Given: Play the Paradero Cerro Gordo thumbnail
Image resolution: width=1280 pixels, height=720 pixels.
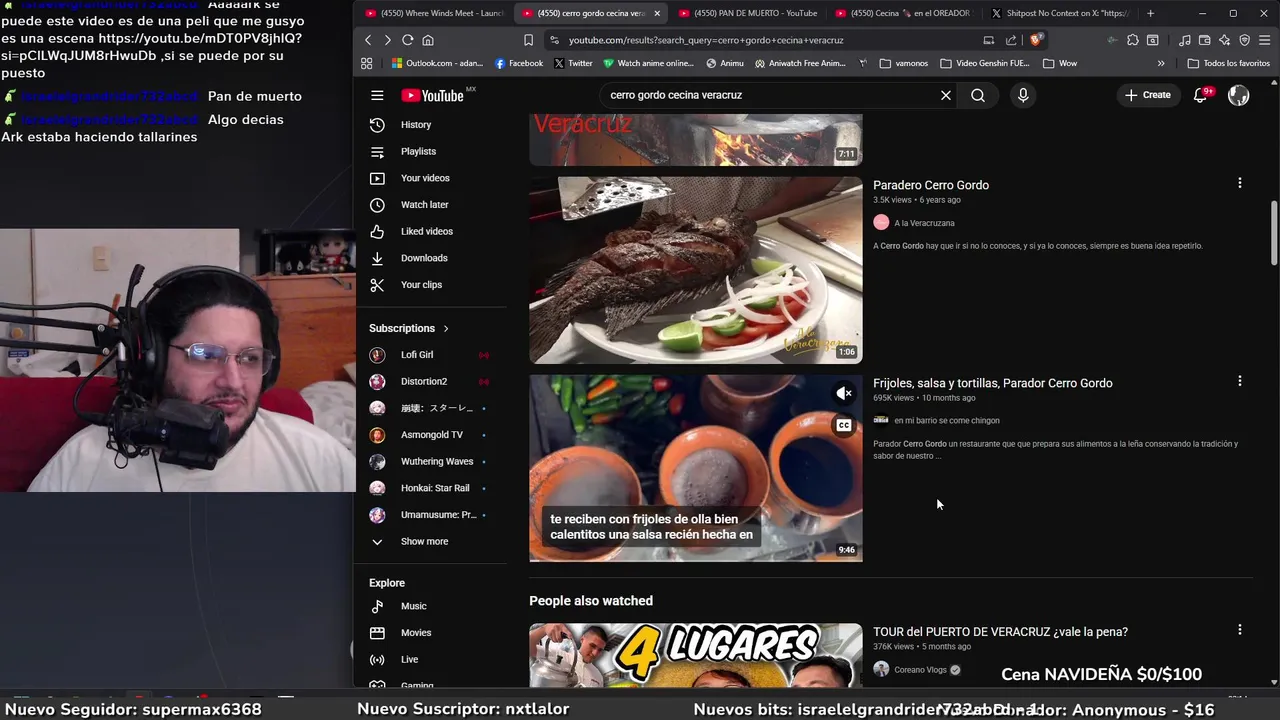Looking at the screenshot, I should click(696, 270).
